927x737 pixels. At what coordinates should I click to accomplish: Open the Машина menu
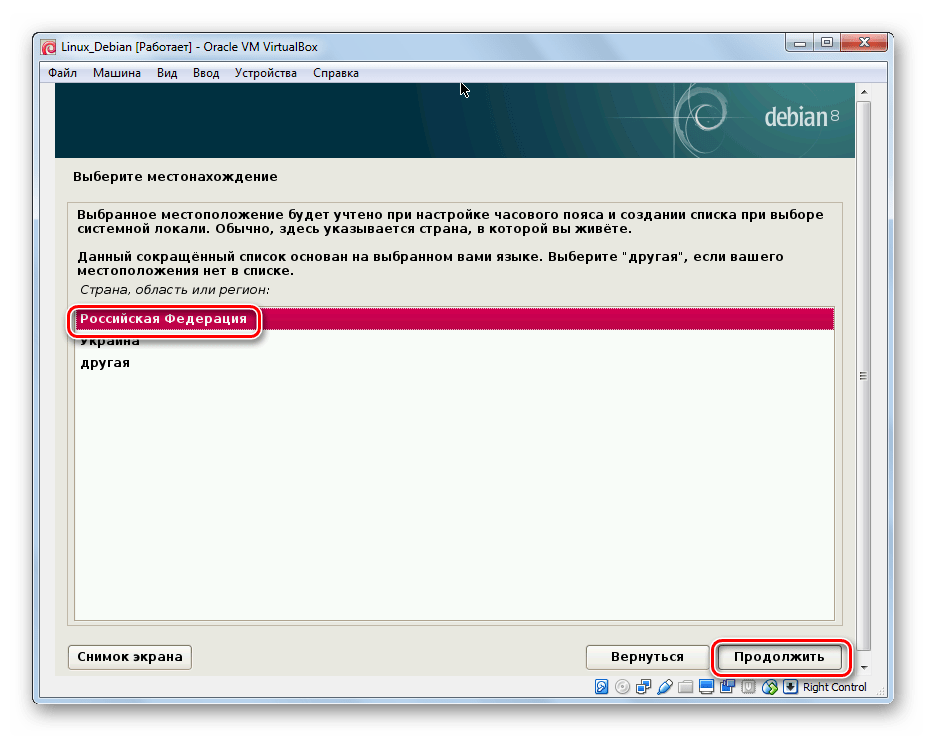(117, 73)
